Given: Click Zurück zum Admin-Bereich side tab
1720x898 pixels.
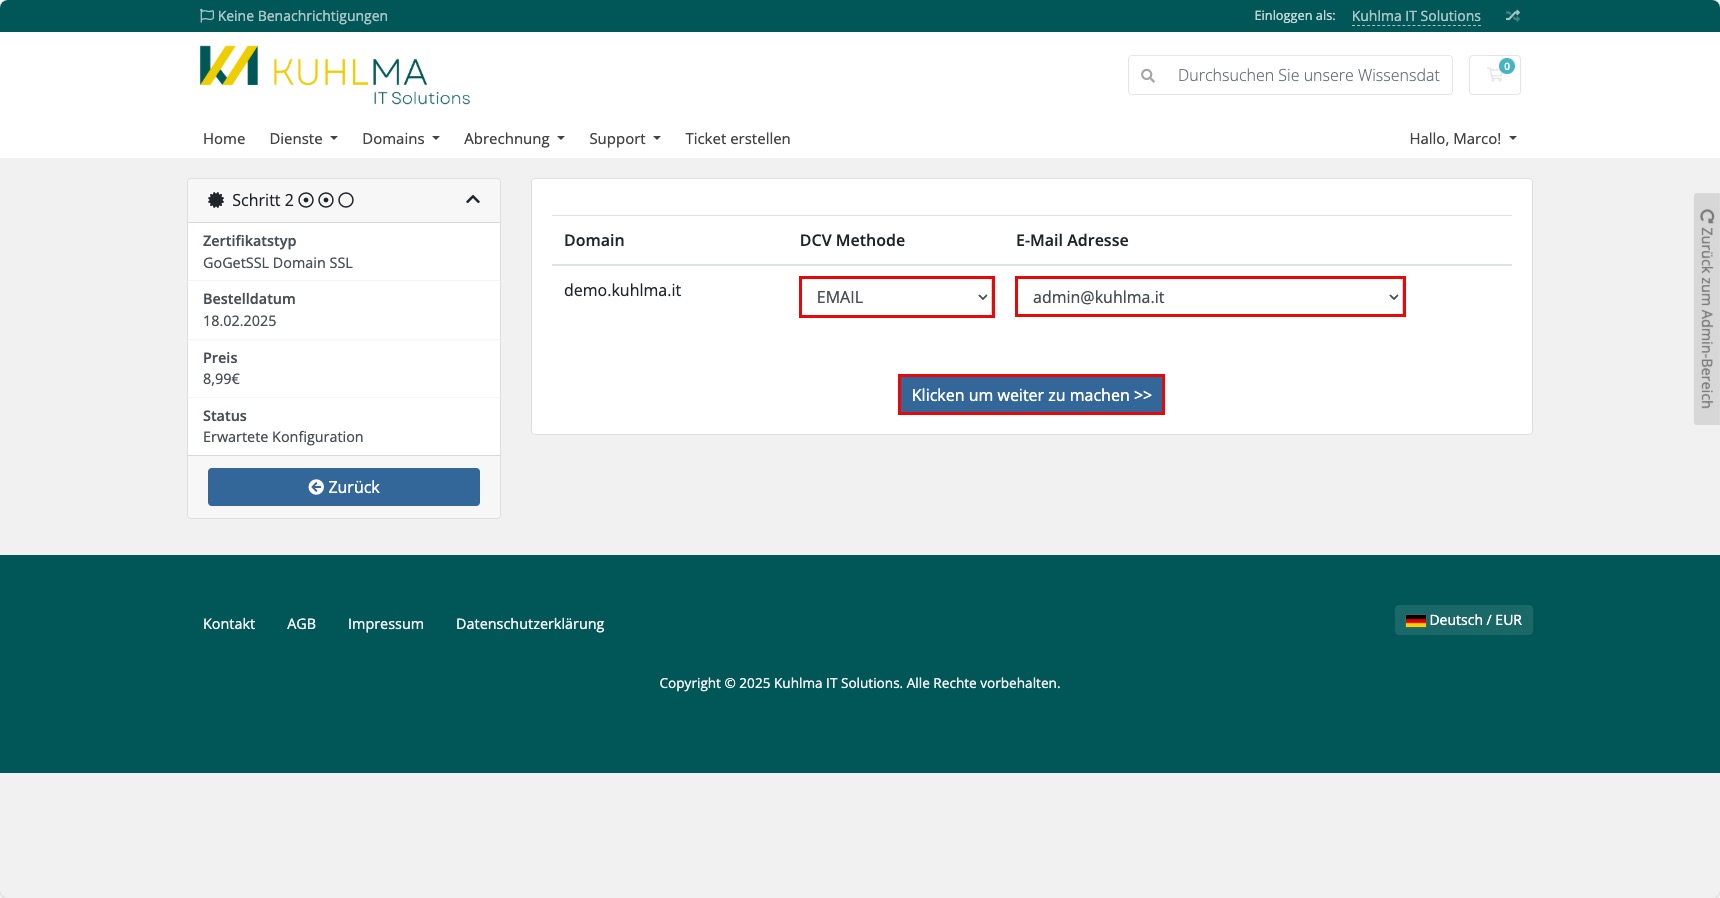Looking at the screenshot, I should [x=1707, y=309].
